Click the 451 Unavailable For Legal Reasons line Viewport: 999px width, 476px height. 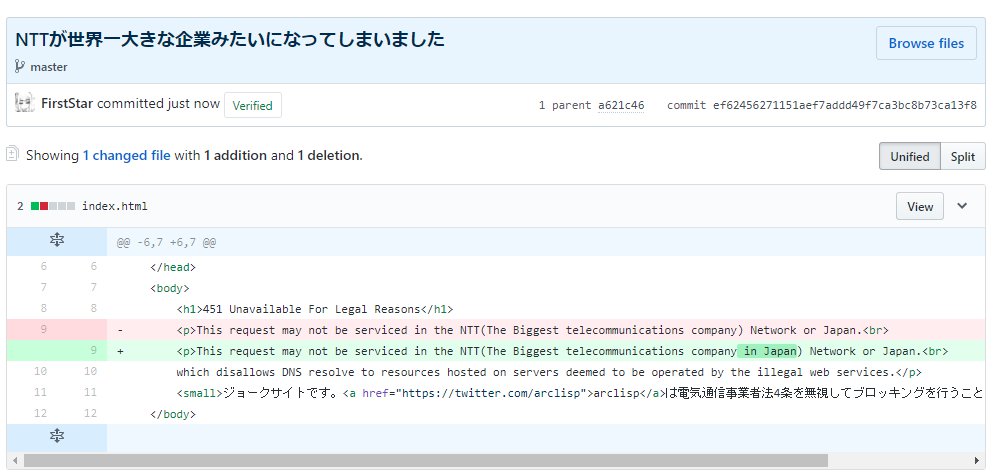315,309
